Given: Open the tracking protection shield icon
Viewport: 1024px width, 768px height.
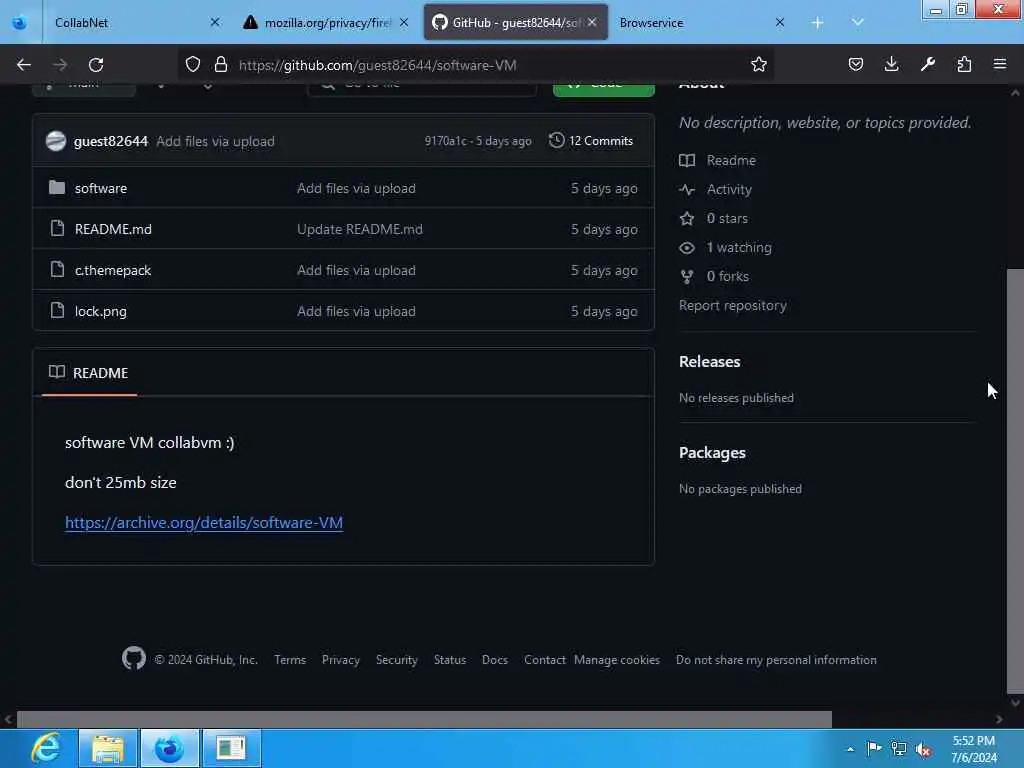Looking at the screenshot, I should (193, 64).
